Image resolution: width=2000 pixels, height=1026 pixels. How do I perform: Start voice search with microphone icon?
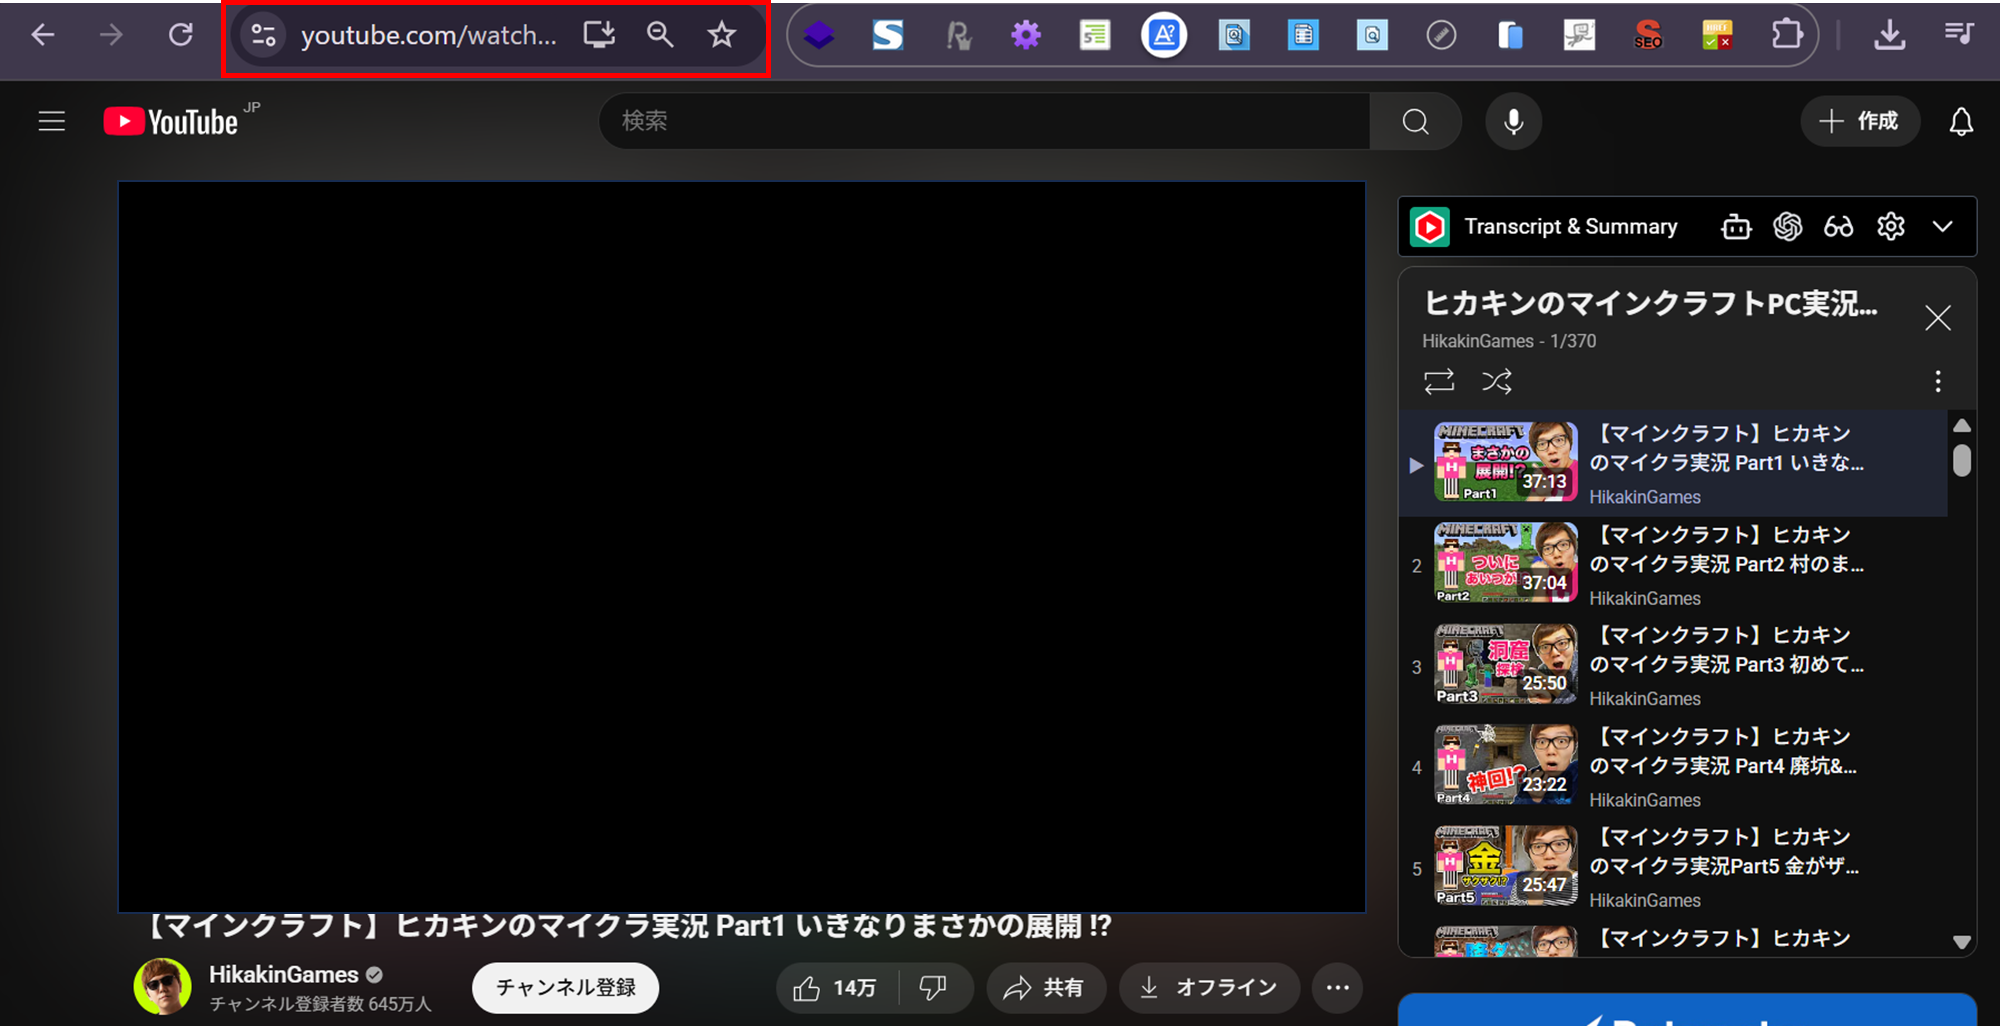point(1513,121)
